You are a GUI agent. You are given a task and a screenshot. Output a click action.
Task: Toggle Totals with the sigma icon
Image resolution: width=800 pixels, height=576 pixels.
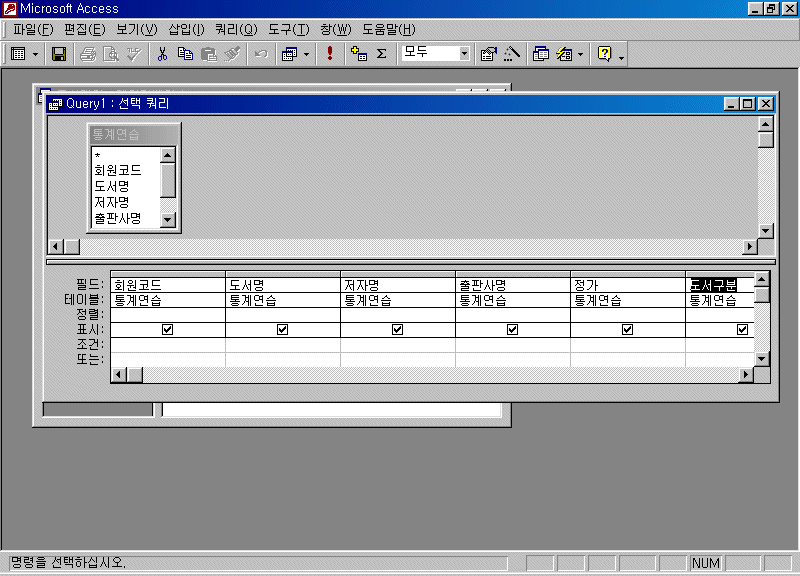[x=382, y=54]
